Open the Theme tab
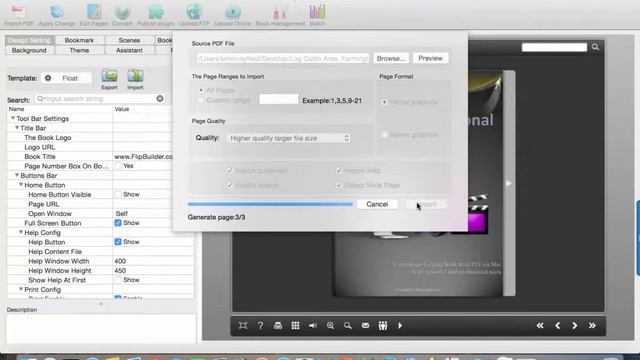Image resolution: width=640 pixels, height=360 pixels. click(79, 50)
